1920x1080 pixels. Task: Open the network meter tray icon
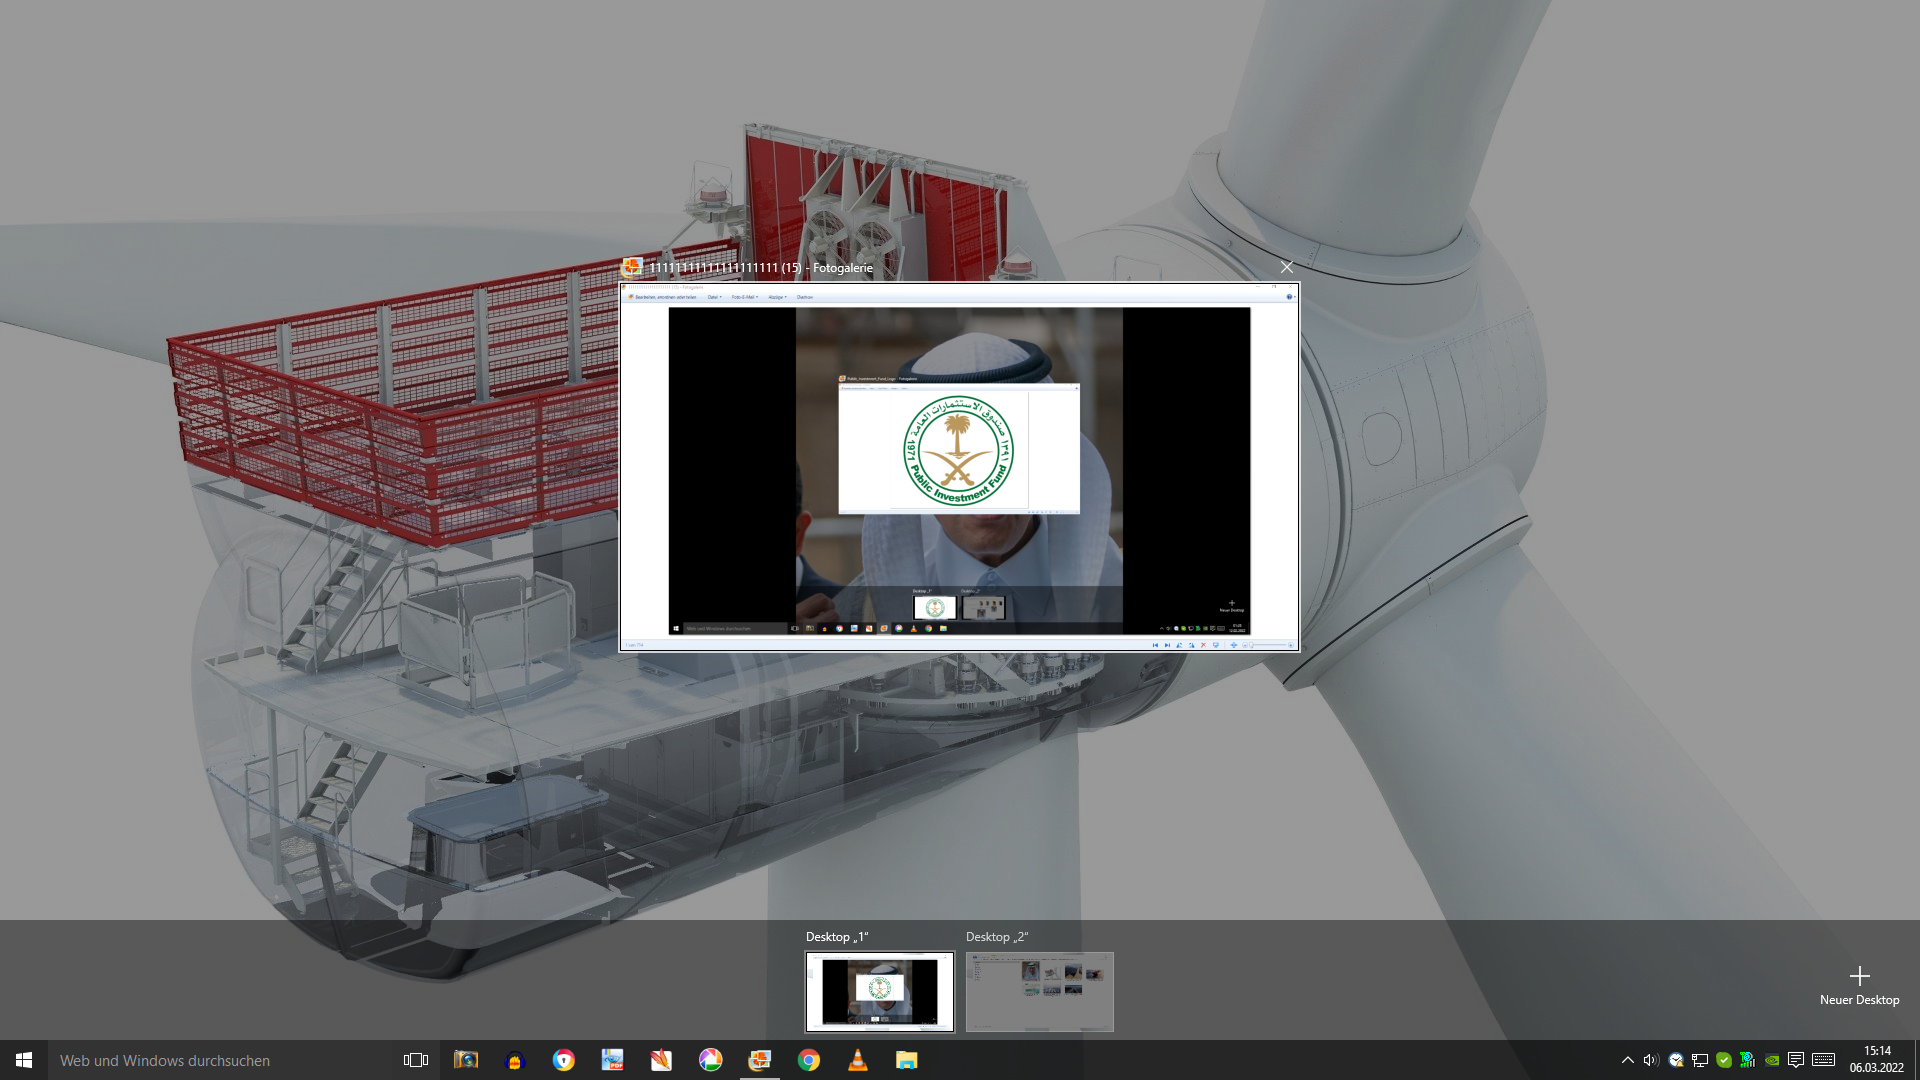(1748, 1060)
